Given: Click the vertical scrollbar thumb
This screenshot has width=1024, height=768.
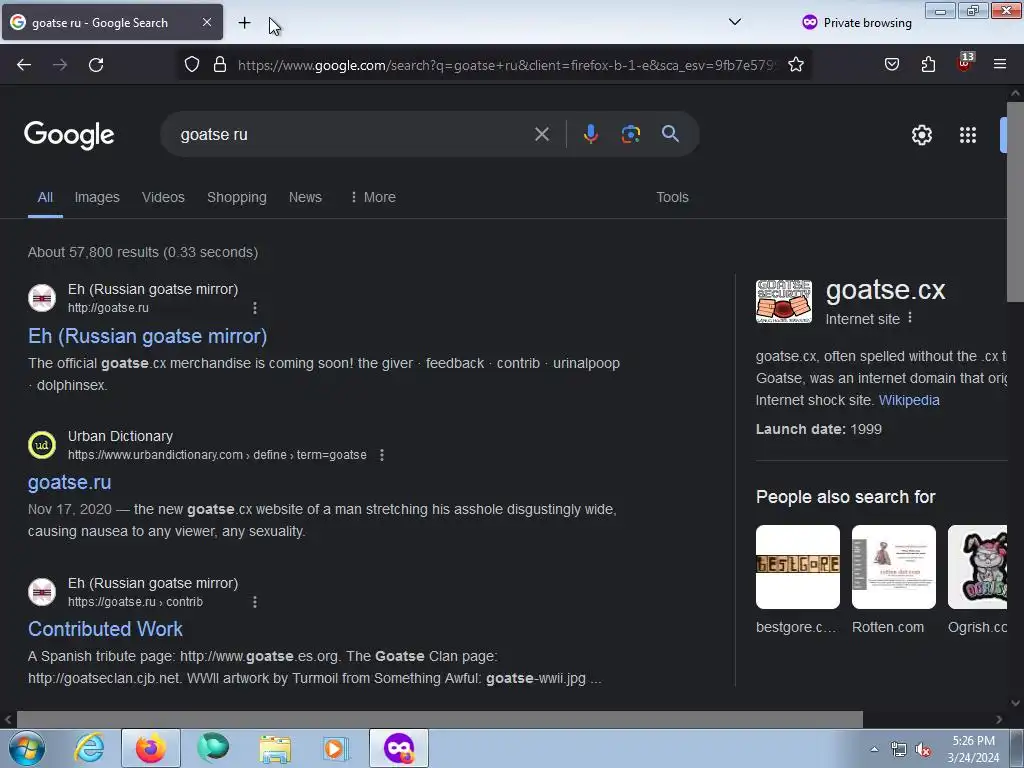Looking at the screenshot, I should coord(1016,202).
